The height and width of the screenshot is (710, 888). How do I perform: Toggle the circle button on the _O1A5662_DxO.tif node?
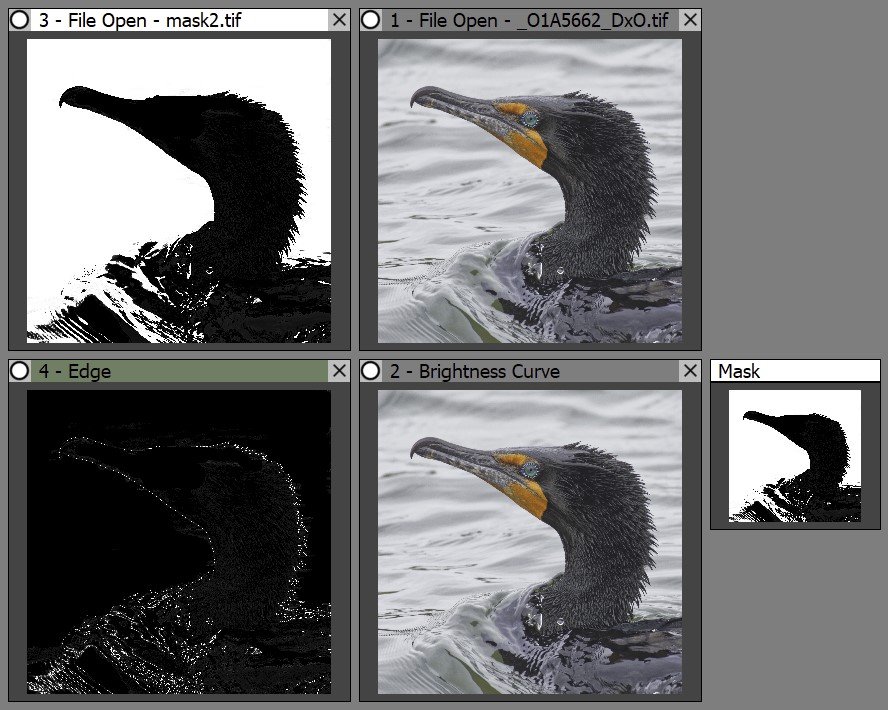(370, 20)
